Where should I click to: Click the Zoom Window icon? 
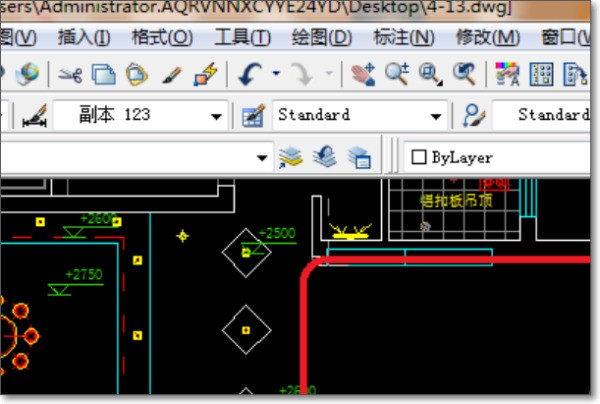click(x=430, y=74)
